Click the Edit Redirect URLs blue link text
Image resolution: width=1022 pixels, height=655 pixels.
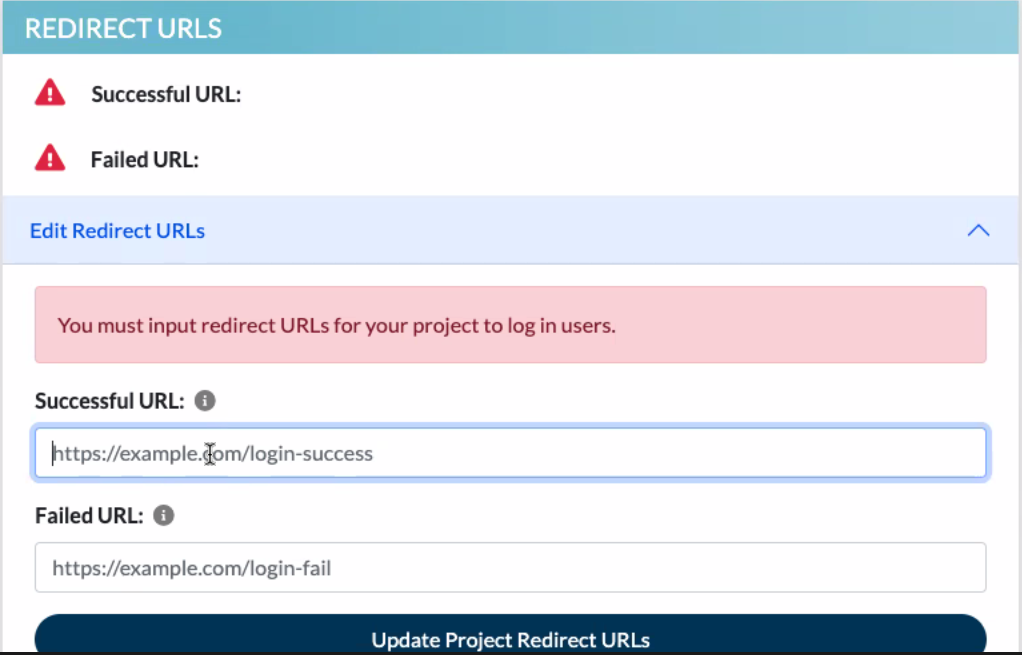tap(117, 231)
